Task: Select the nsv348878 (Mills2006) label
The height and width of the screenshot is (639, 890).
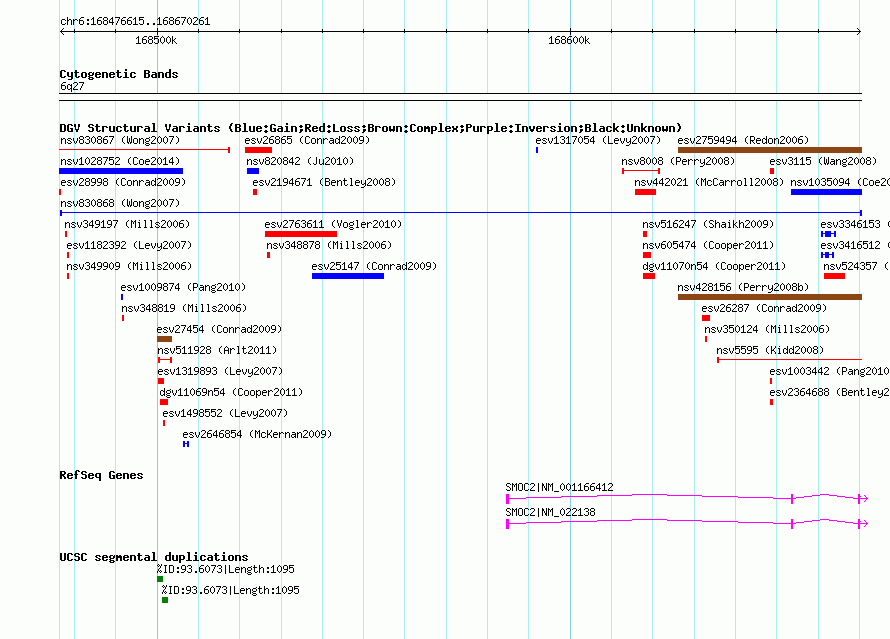Action: 329,245
